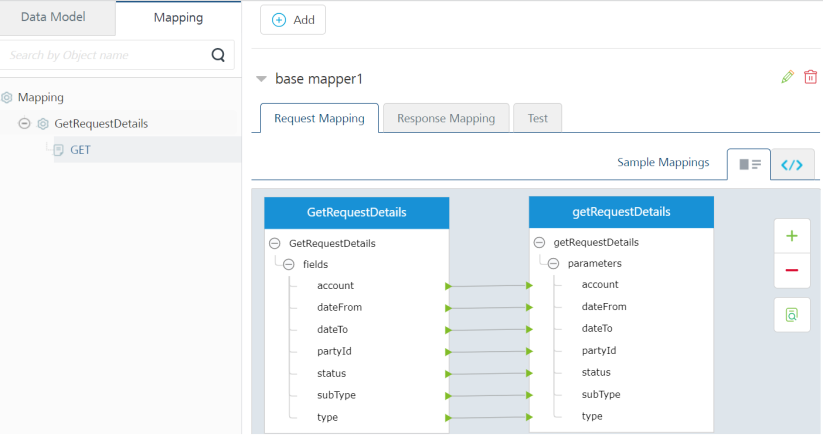Switch to visual mapping view icon
This screenshot has height=437, width=823.
click(749, 164)
